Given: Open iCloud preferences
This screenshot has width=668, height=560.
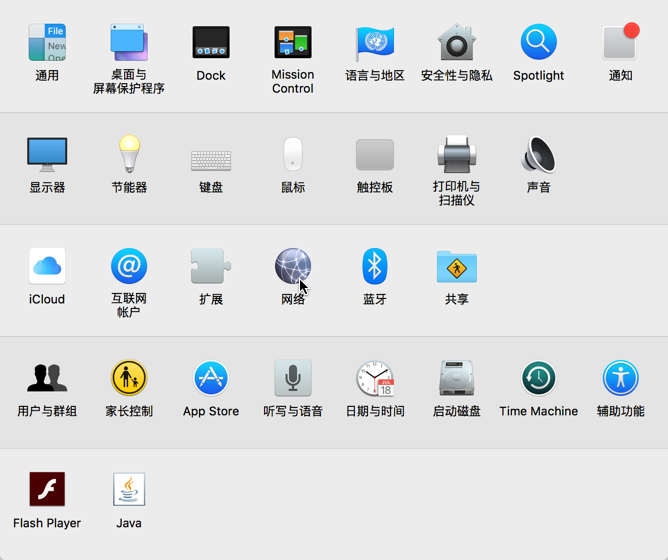Looking at the screenshot, I should pos(47,266).
